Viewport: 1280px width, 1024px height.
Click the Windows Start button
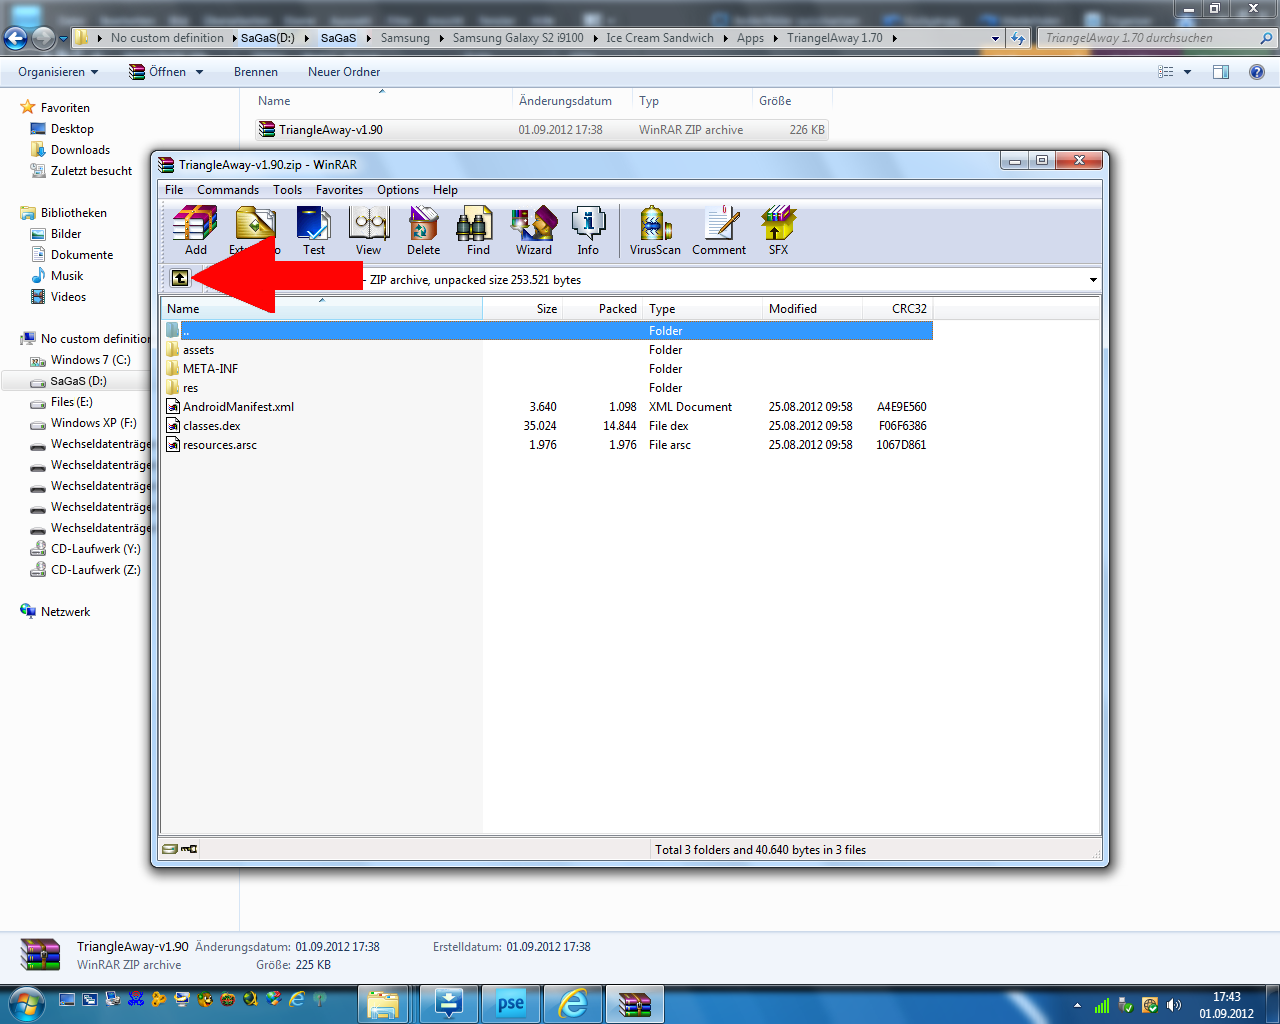[x=26, y=1002]
